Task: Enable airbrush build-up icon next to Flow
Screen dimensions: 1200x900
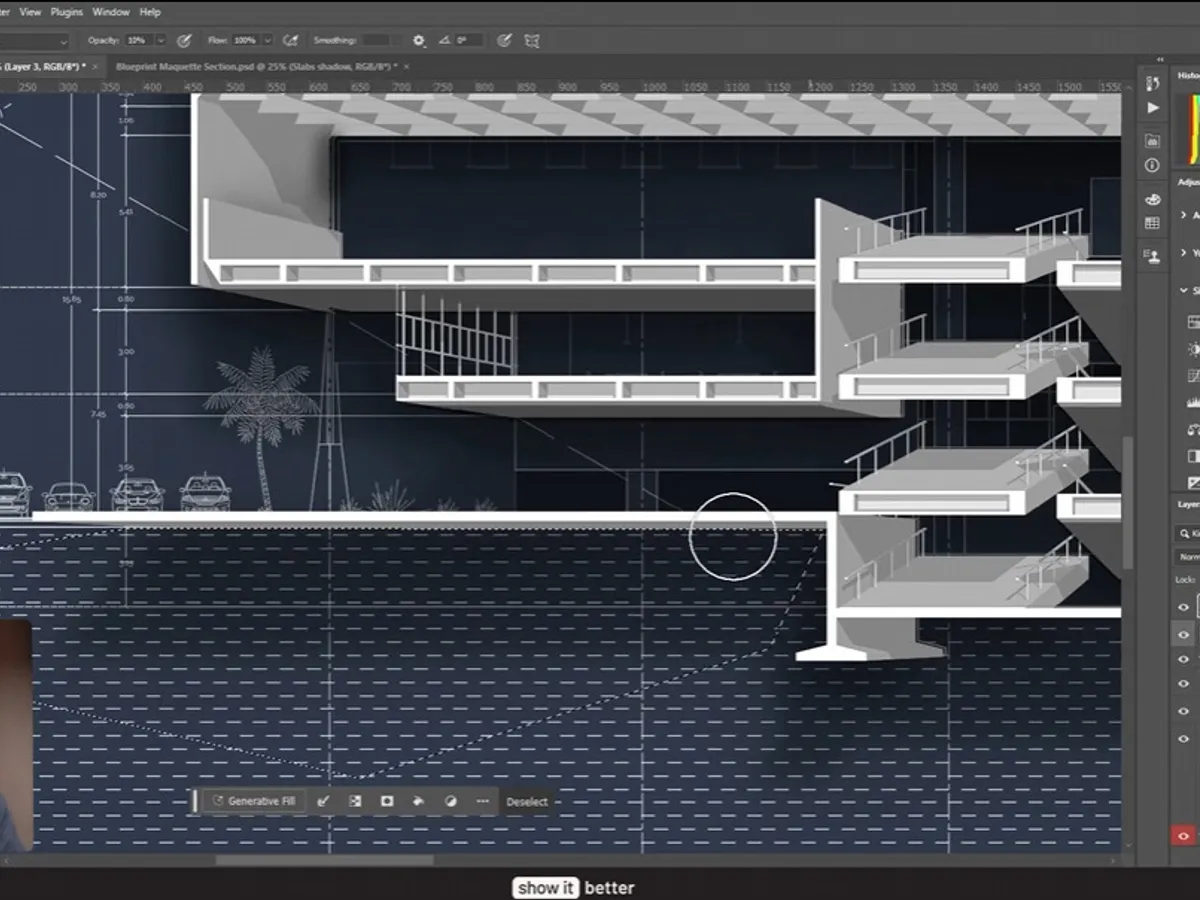Action: click(290, 41)
